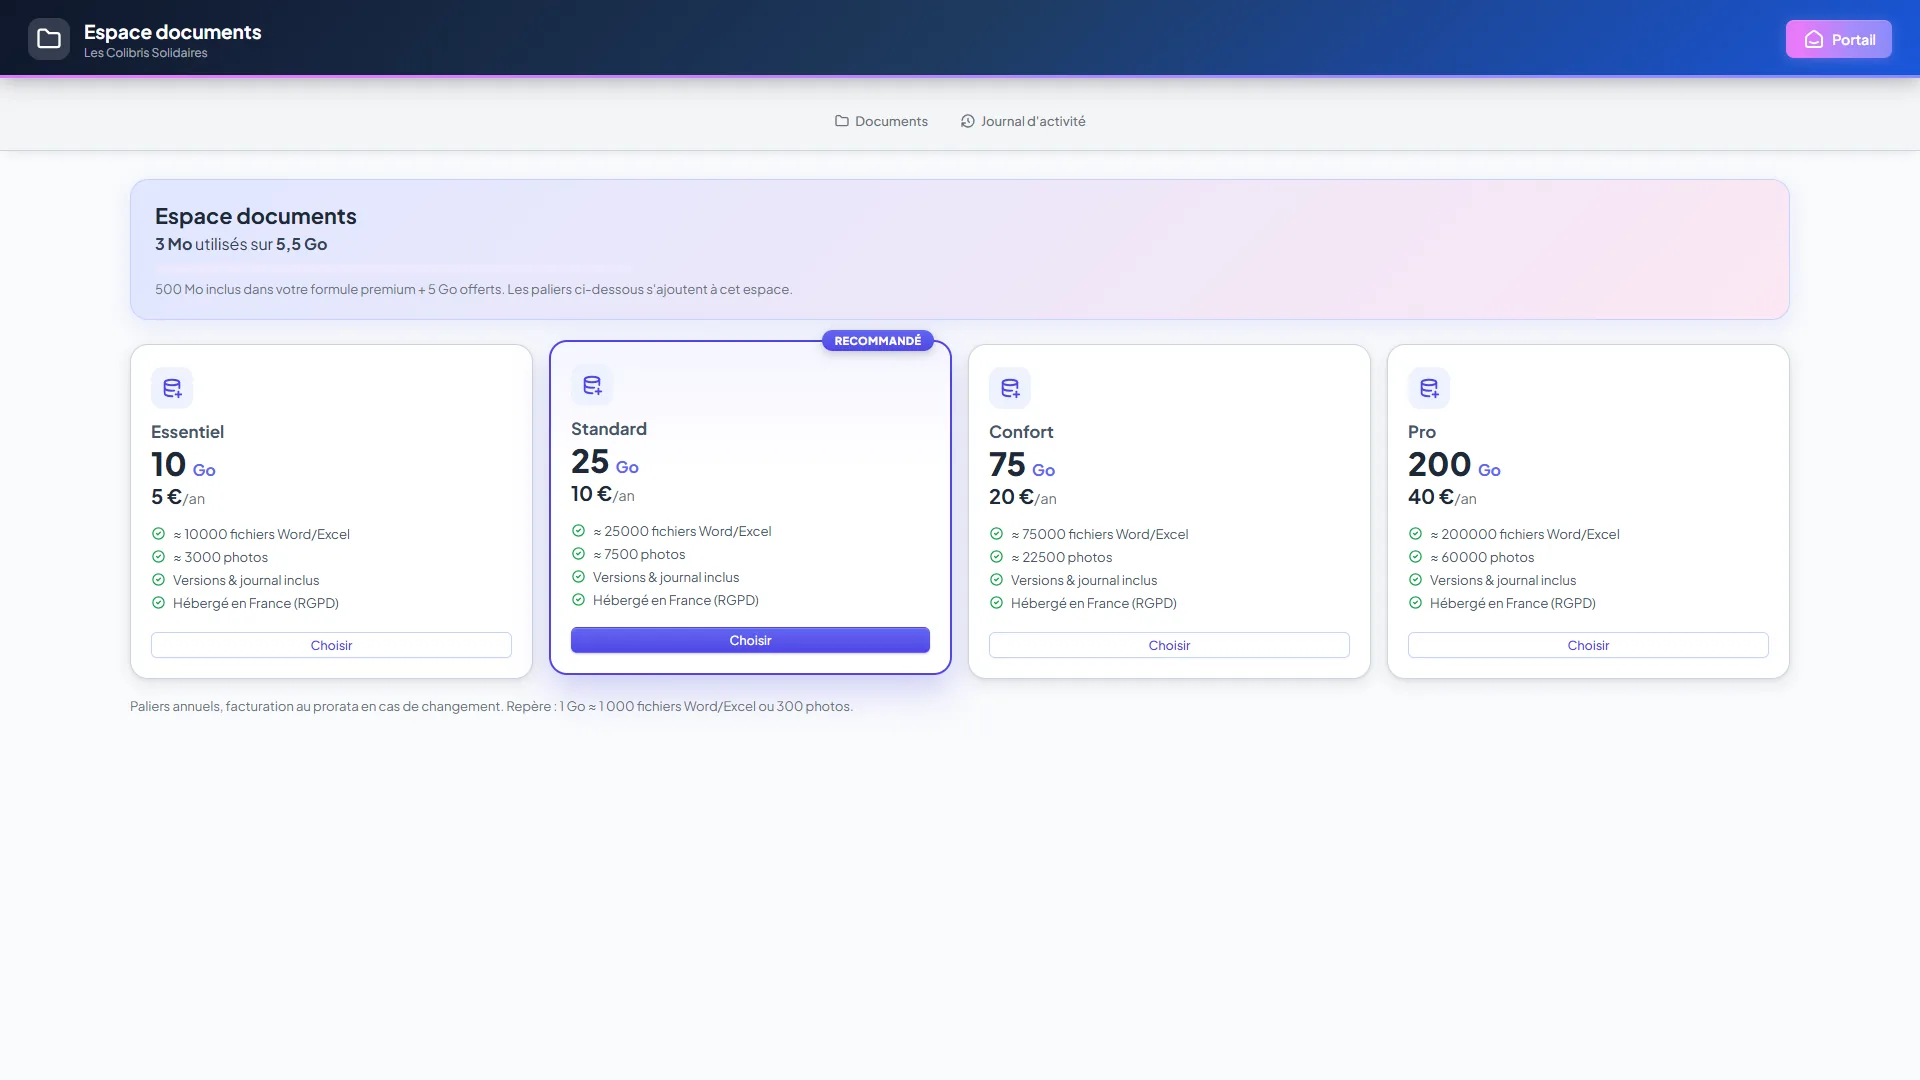This screenshot has width=1920, height=1080.
Task: Click the folder logo icon in header
Action: tap(49, 39)
